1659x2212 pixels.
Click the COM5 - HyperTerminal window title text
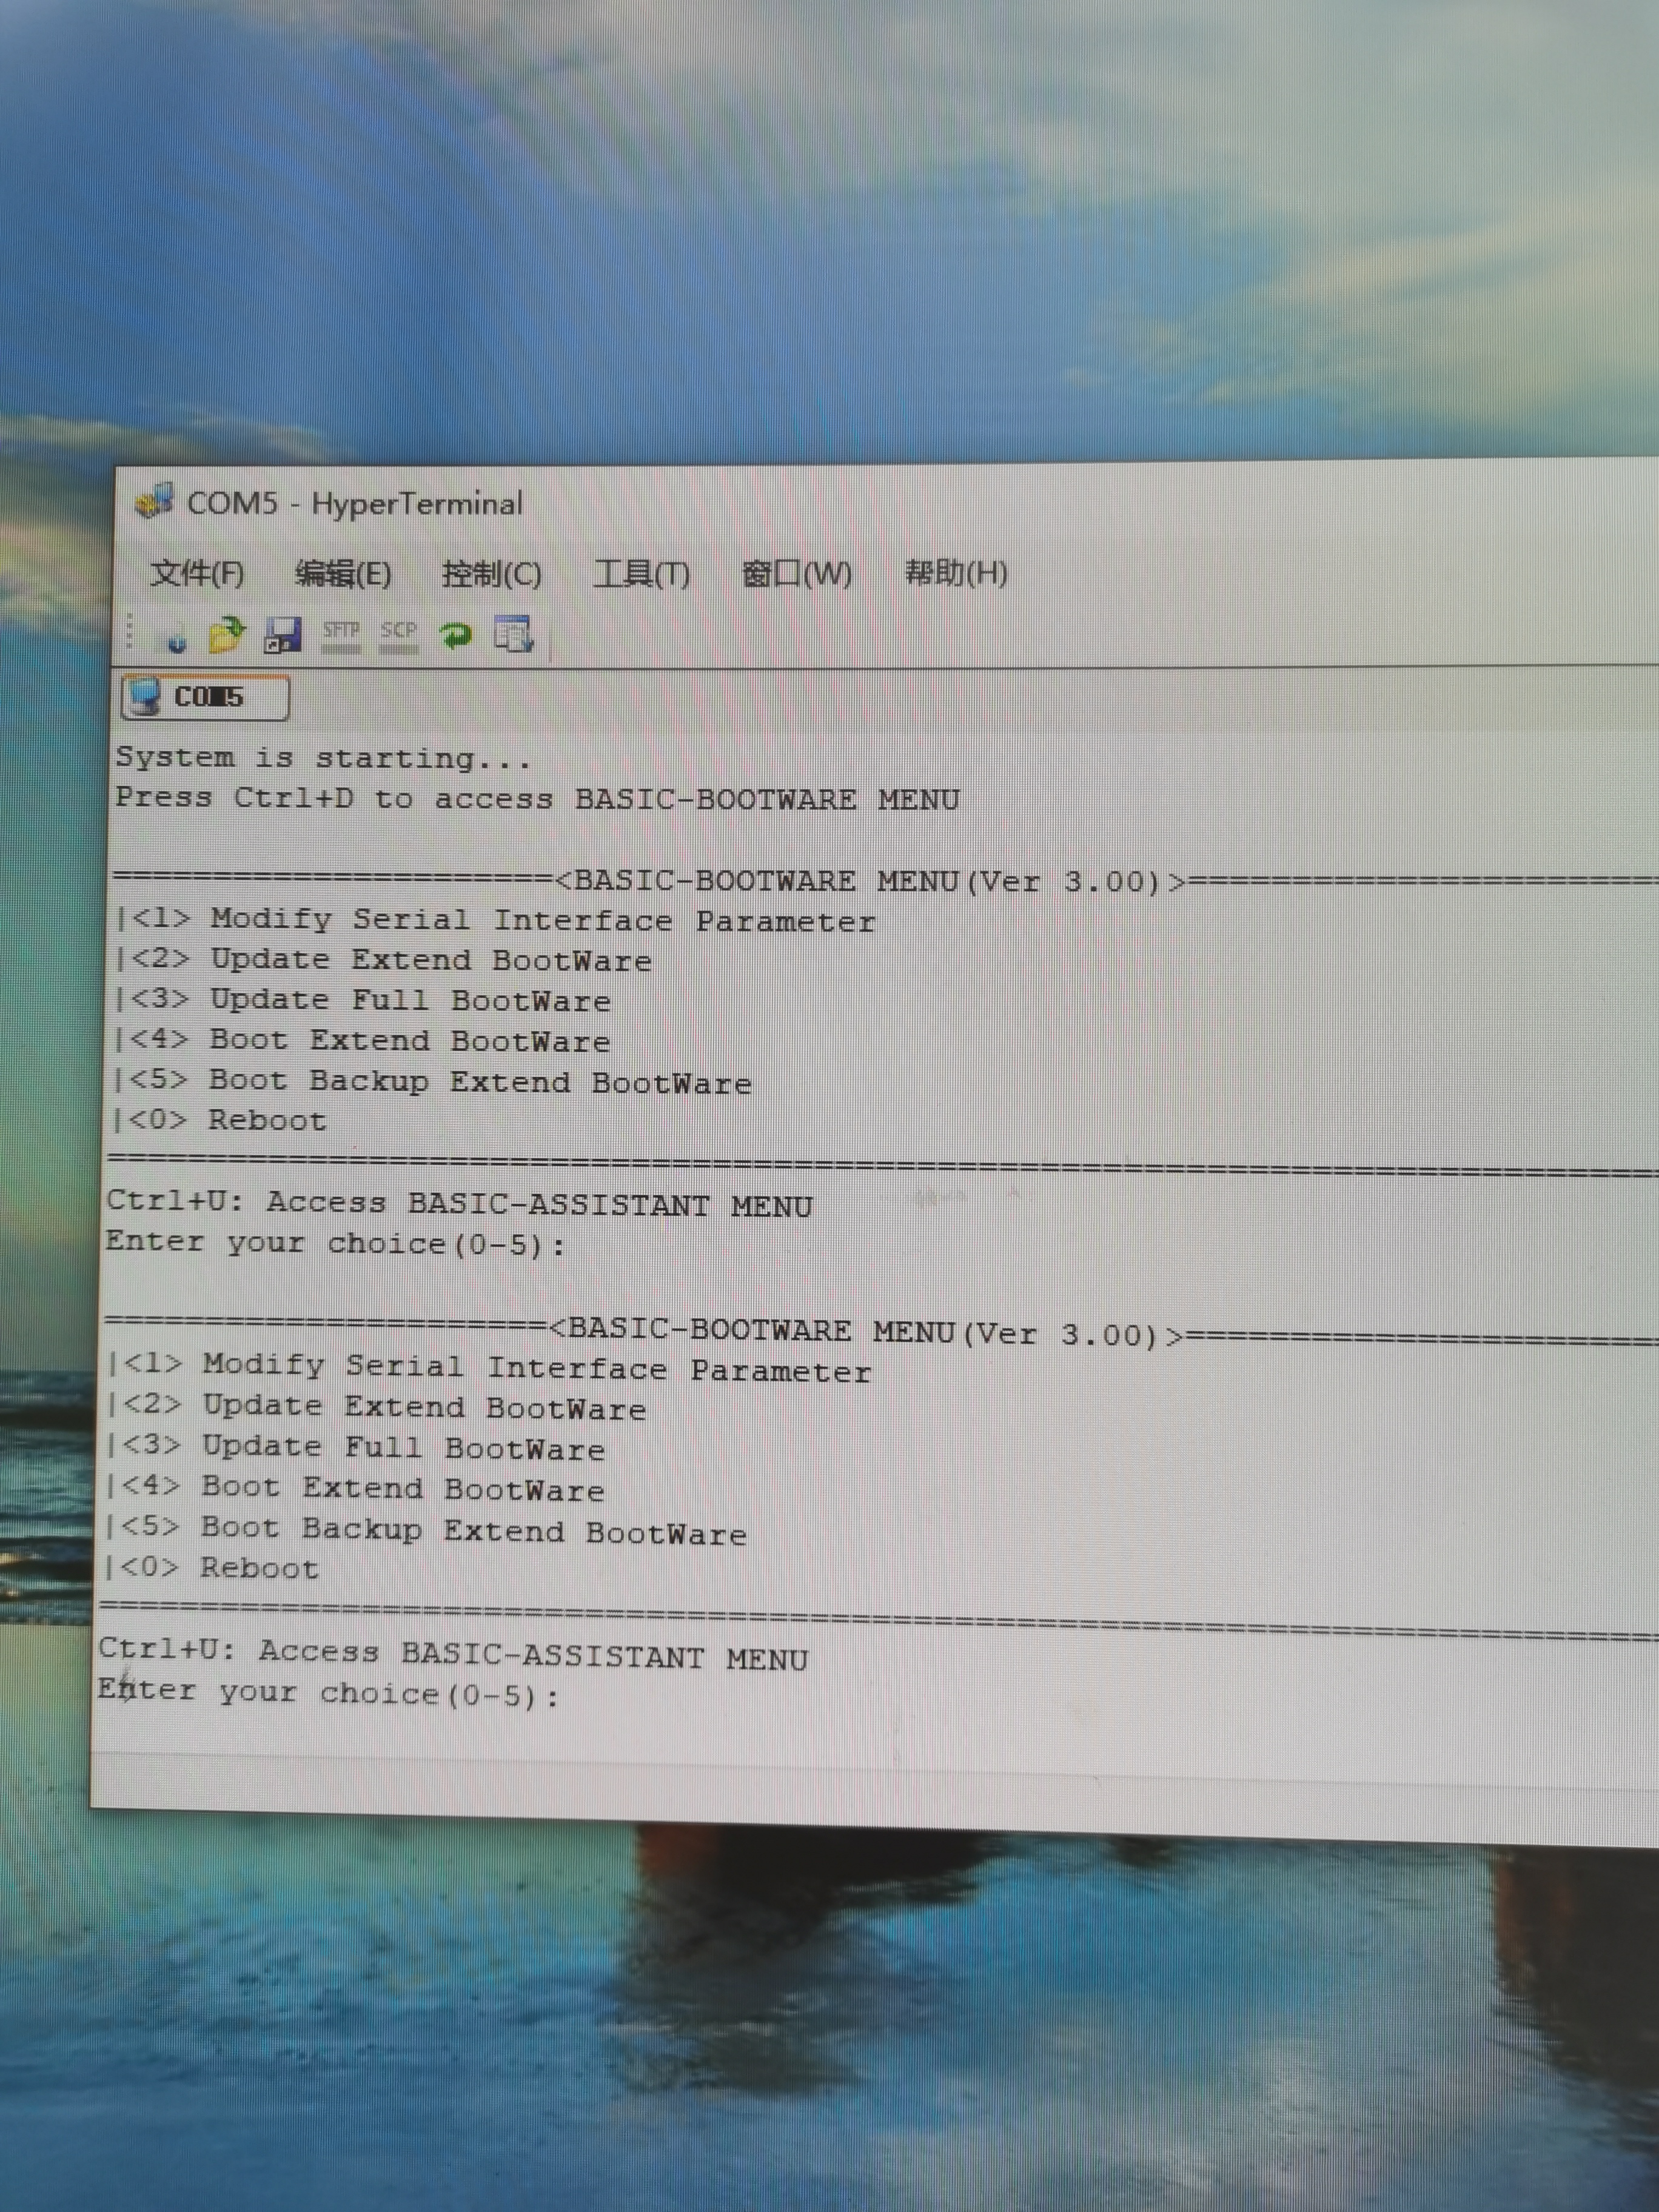[355, 503]
